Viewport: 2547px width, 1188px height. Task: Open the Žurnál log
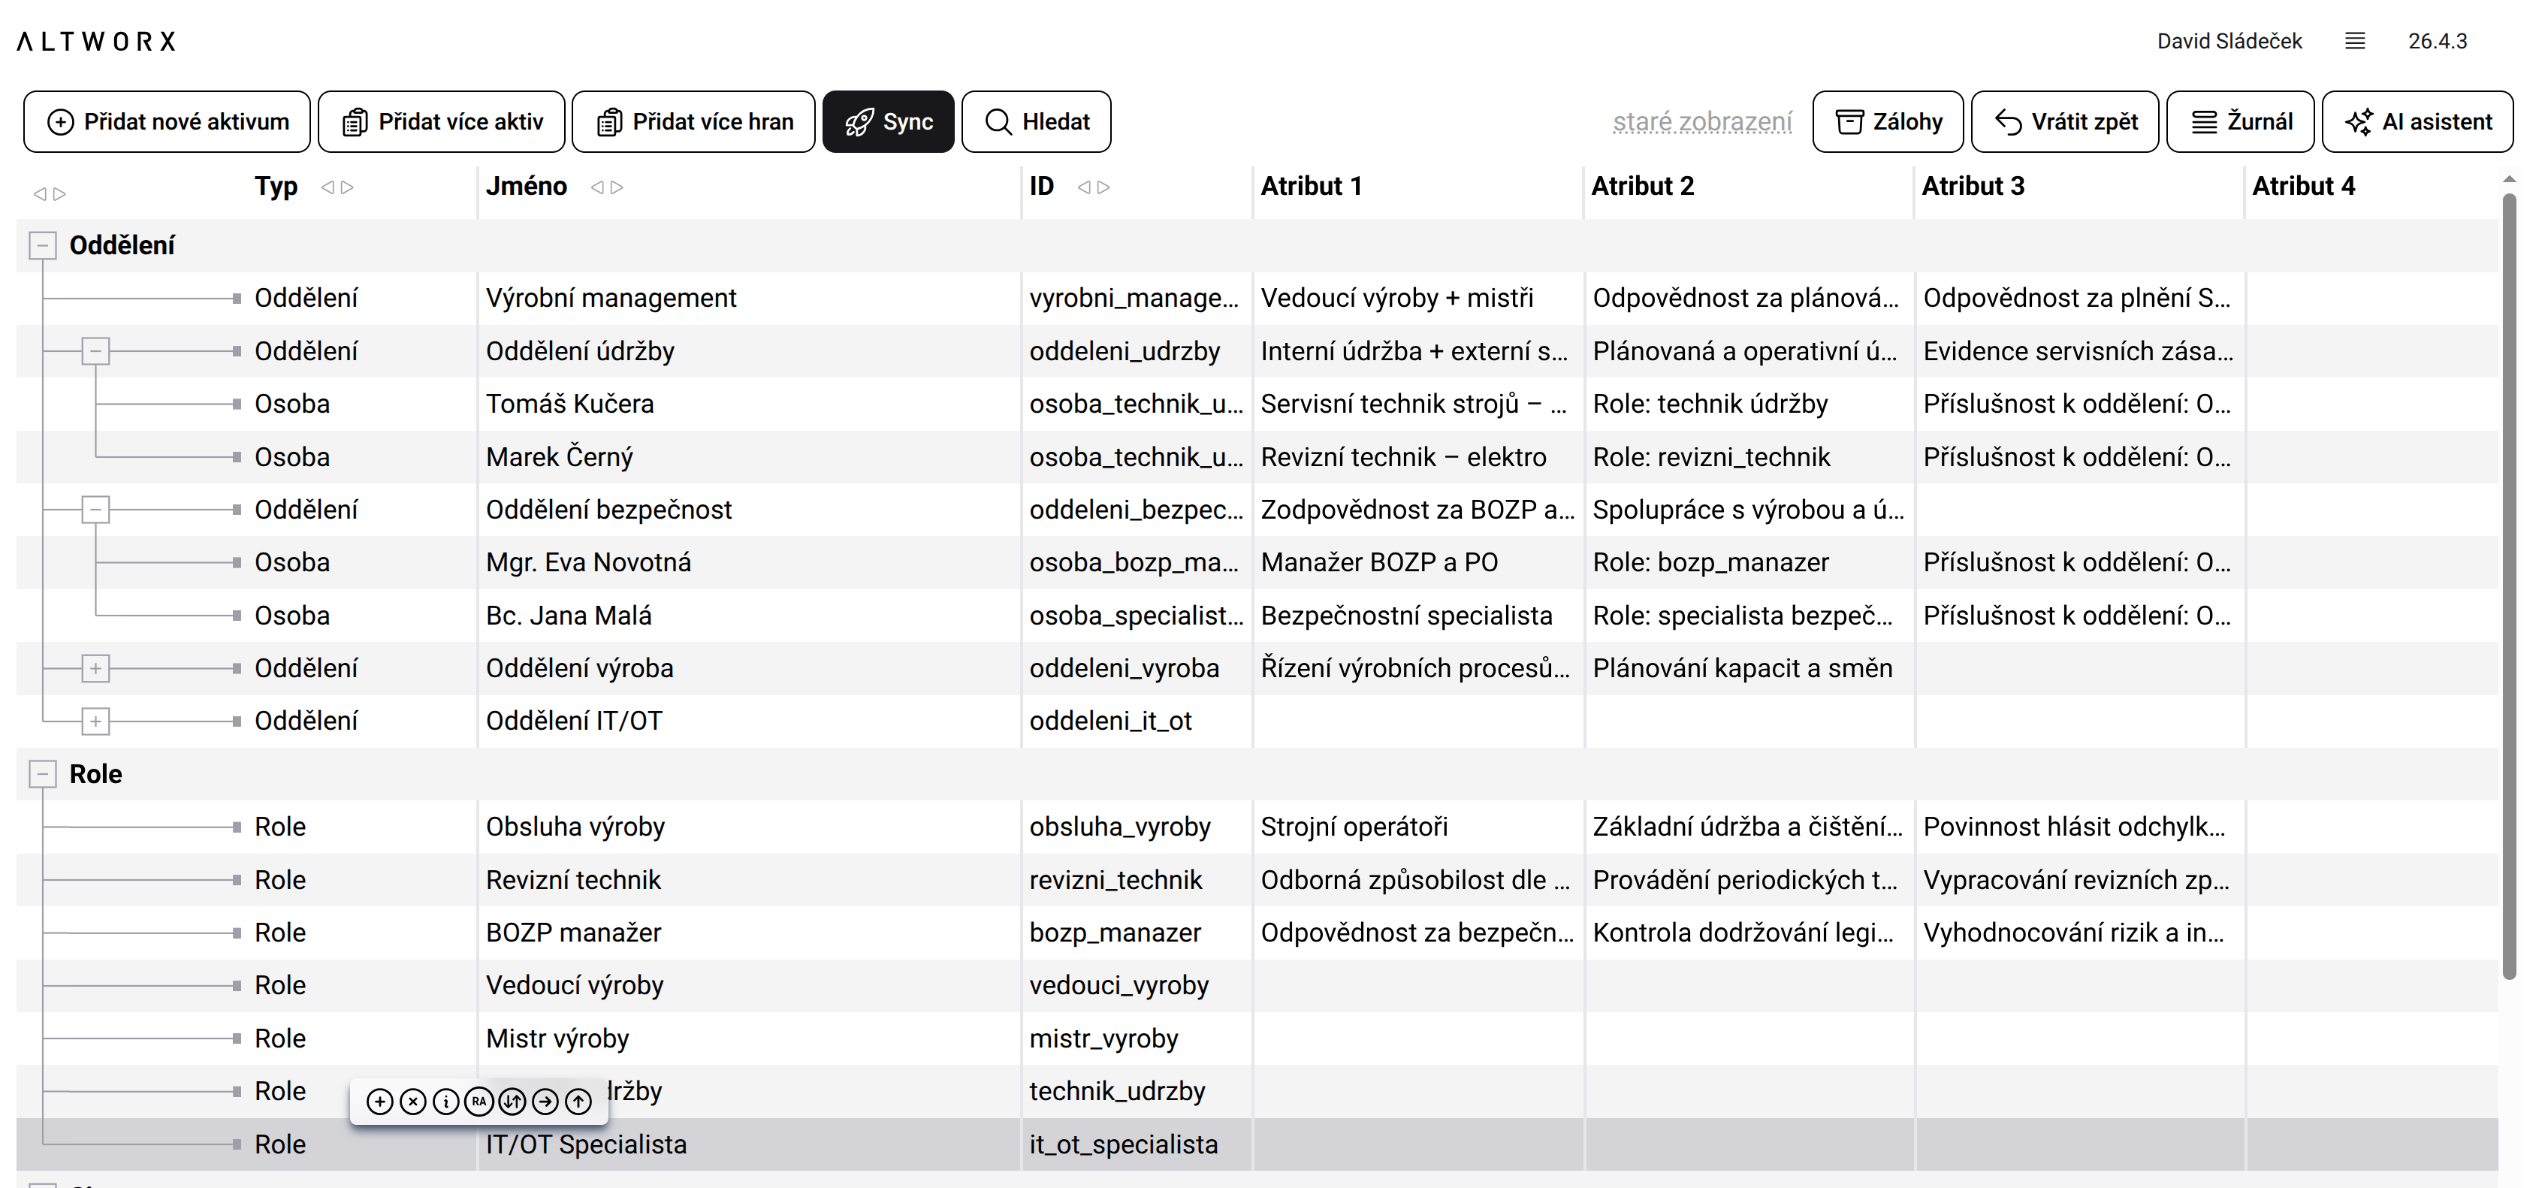click(2239, 122)
